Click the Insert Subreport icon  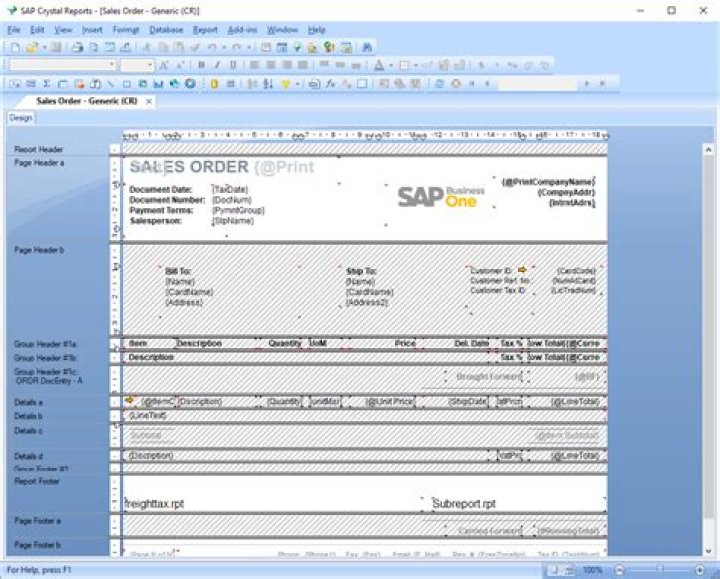pos(95,84)
